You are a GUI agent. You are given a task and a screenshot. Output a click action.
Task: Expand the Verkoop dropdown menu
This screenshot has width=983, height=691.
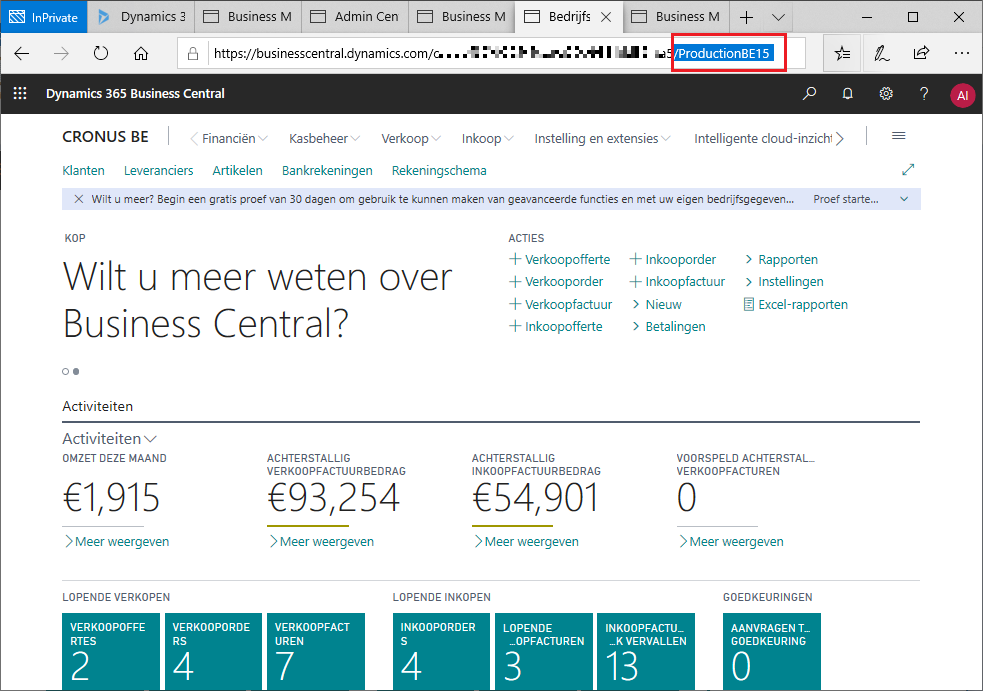pos(411,138)
